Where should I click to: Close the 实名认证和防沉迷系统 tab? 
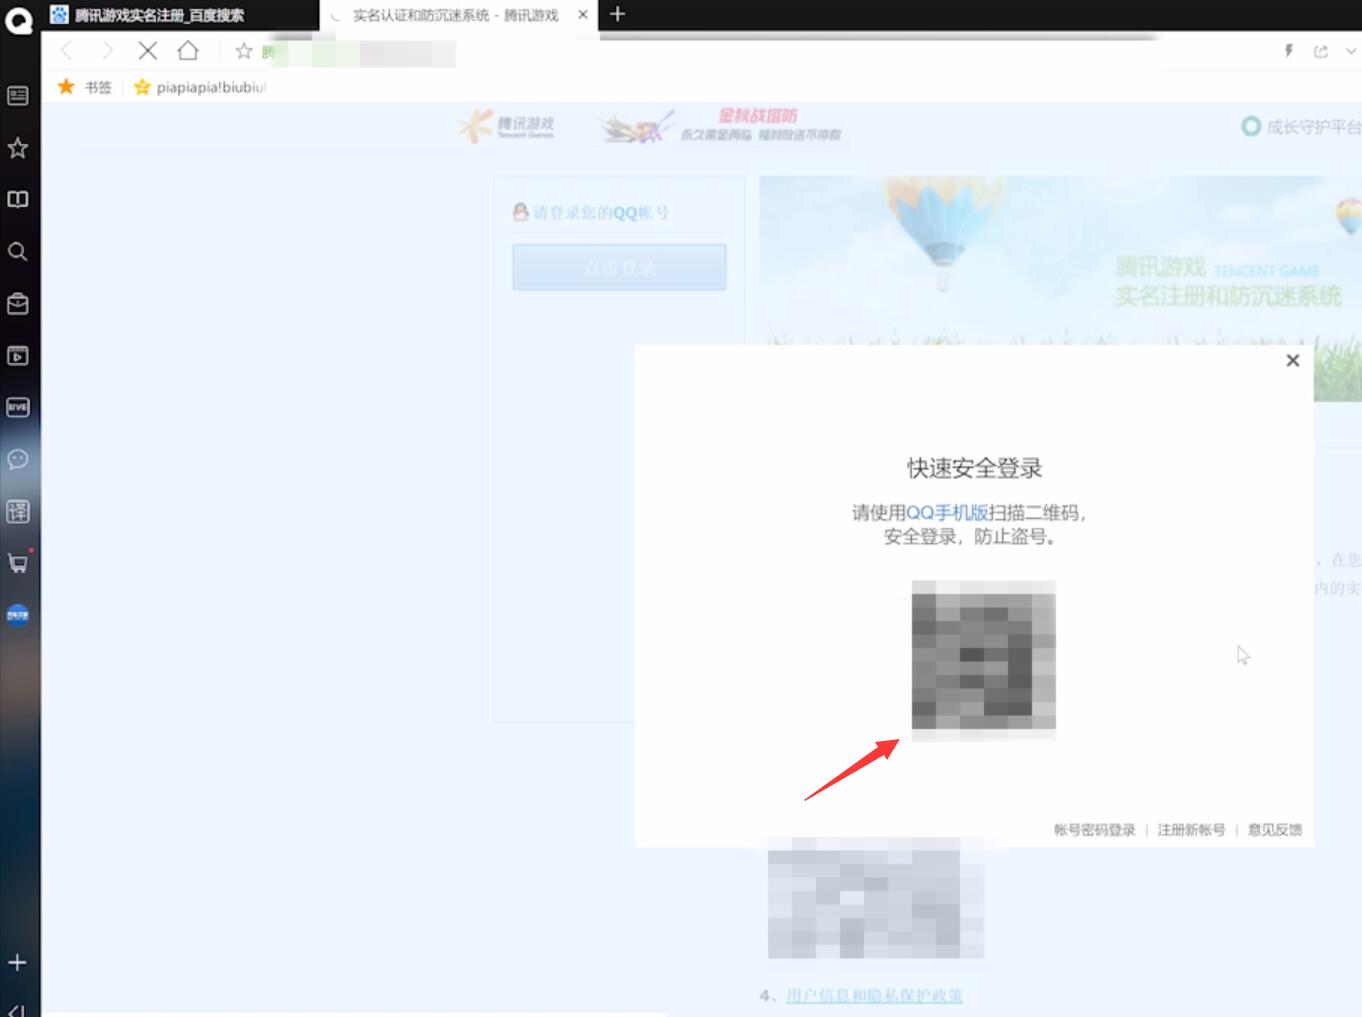click(x=583, y=15)
